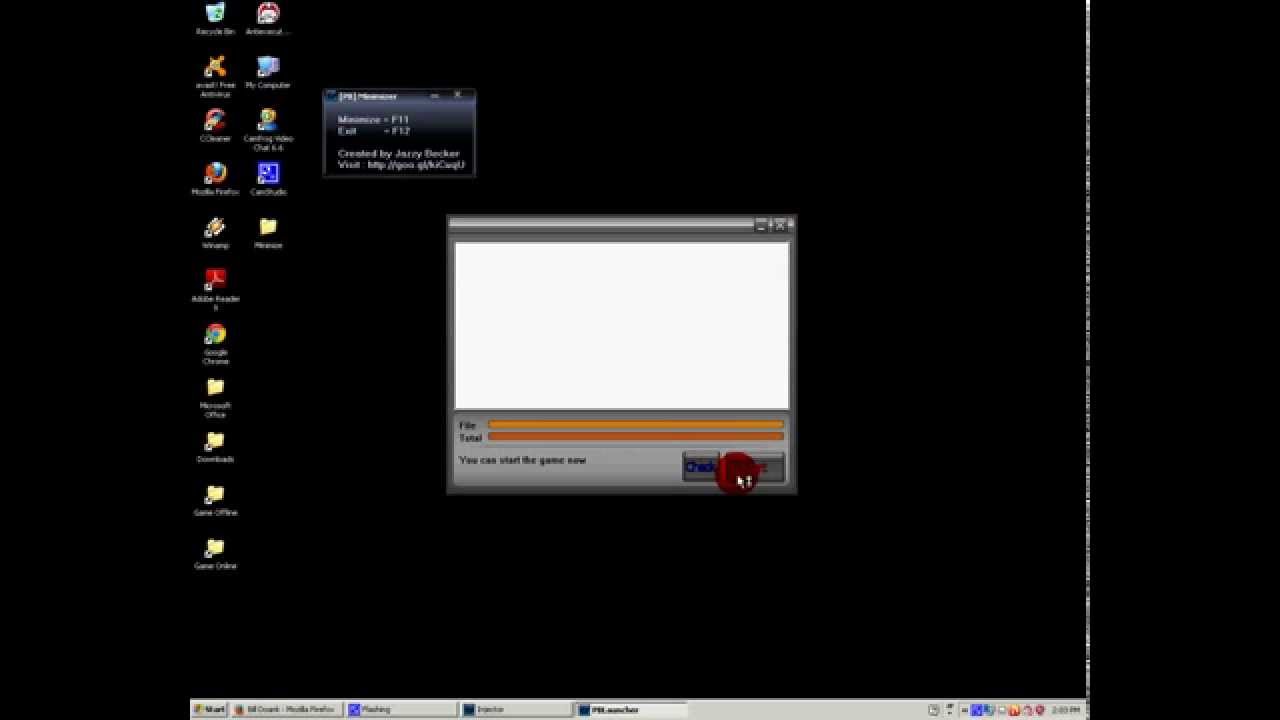Image resolution: width=1280 pixels, height=720 pixels.
Task: Click the Start game button in launcher
Action: [x=753, y=467]
